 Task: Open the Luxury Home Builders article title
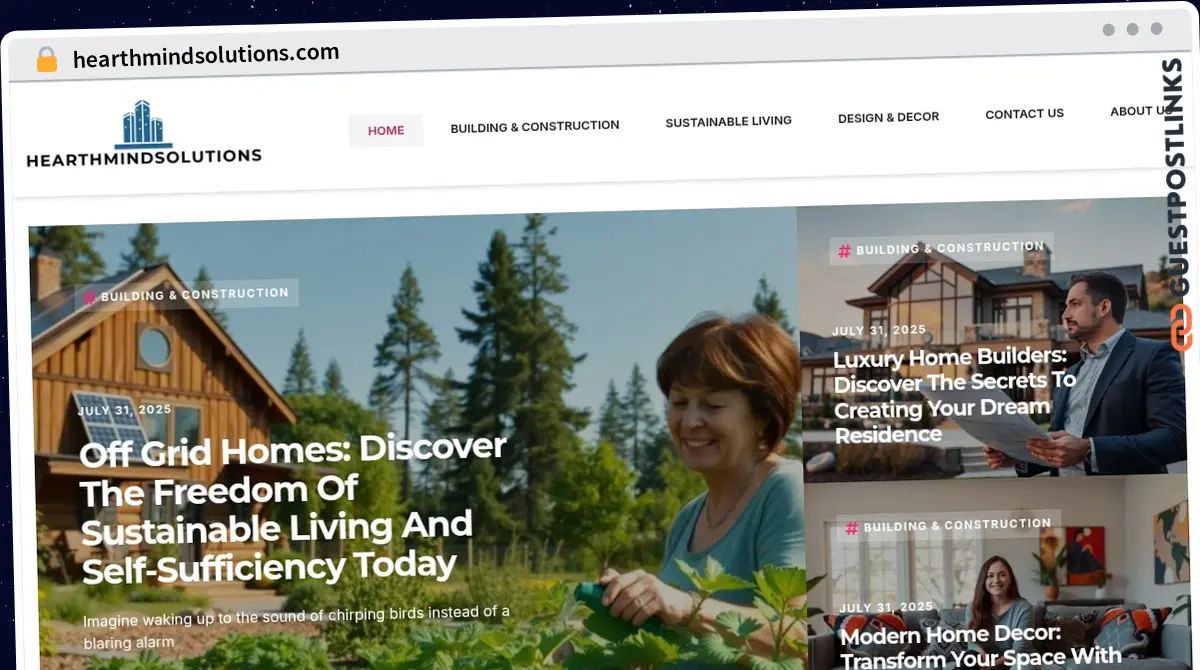[x=954, y=396]
